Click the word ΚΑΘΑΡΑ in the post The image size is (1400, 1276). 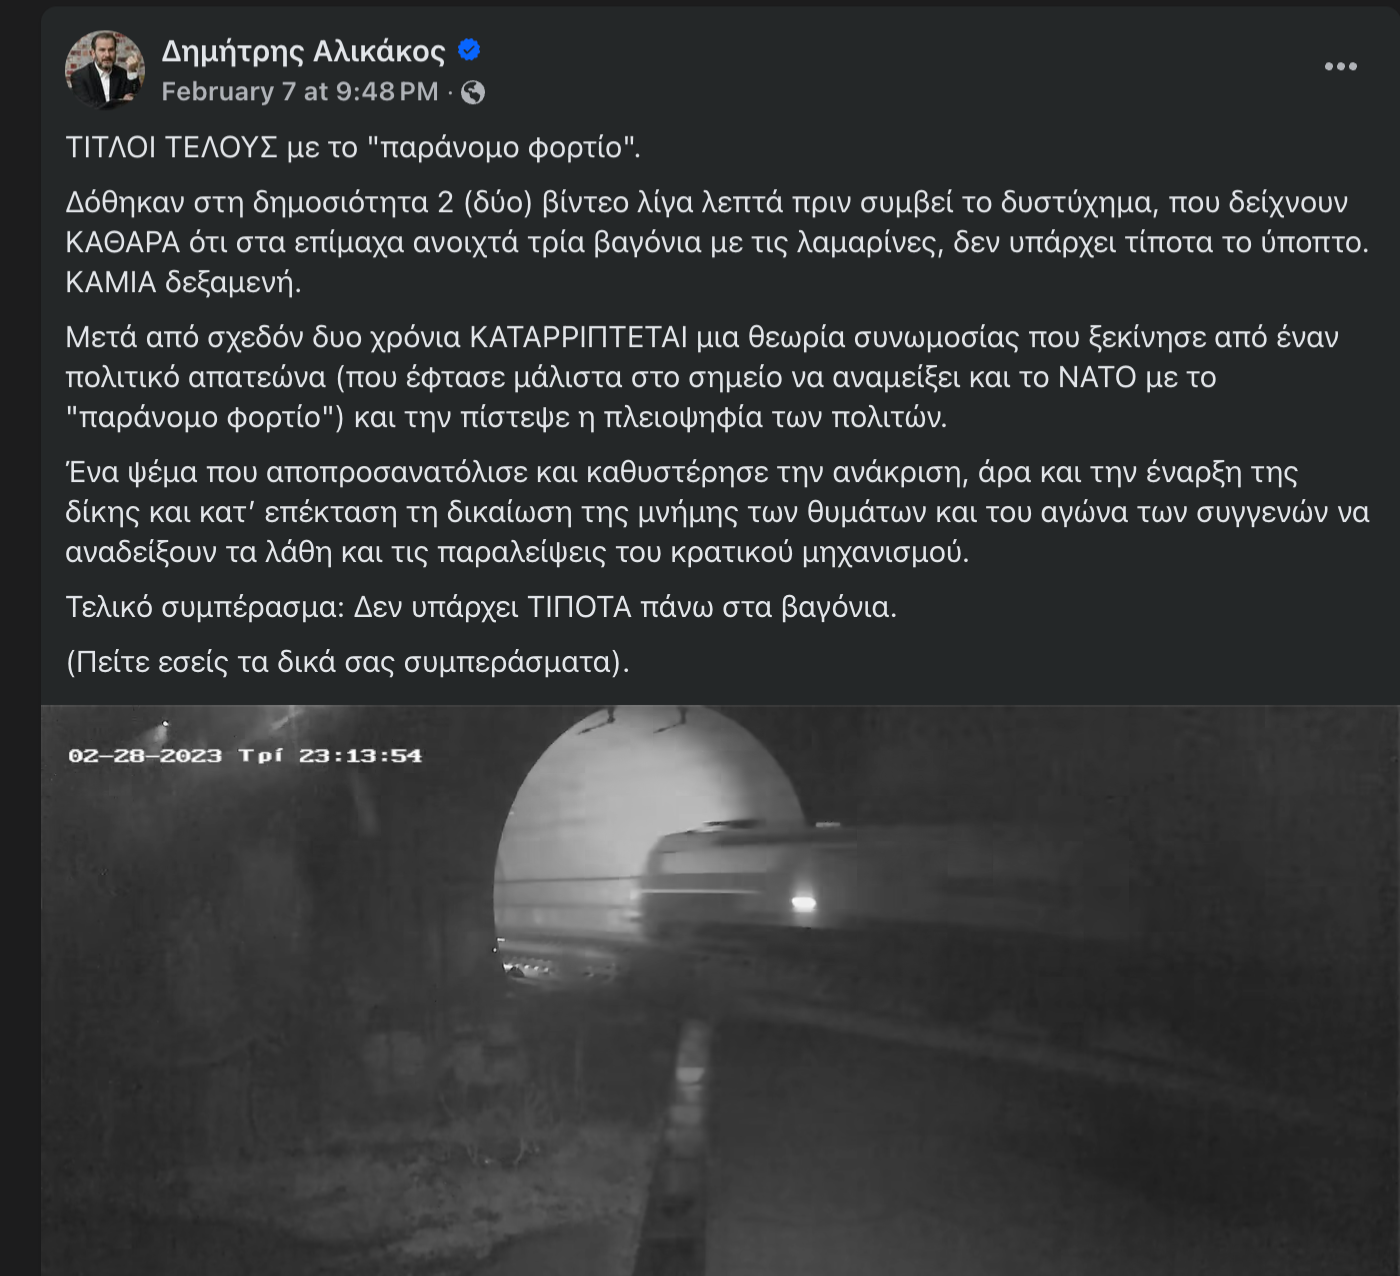coord(123,242)
